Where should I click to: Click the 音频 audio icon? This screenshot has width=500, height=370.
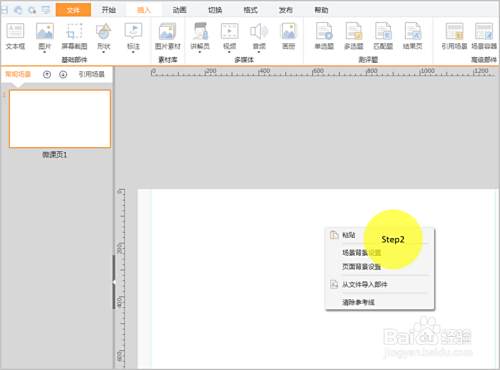[x=259, y=31]
